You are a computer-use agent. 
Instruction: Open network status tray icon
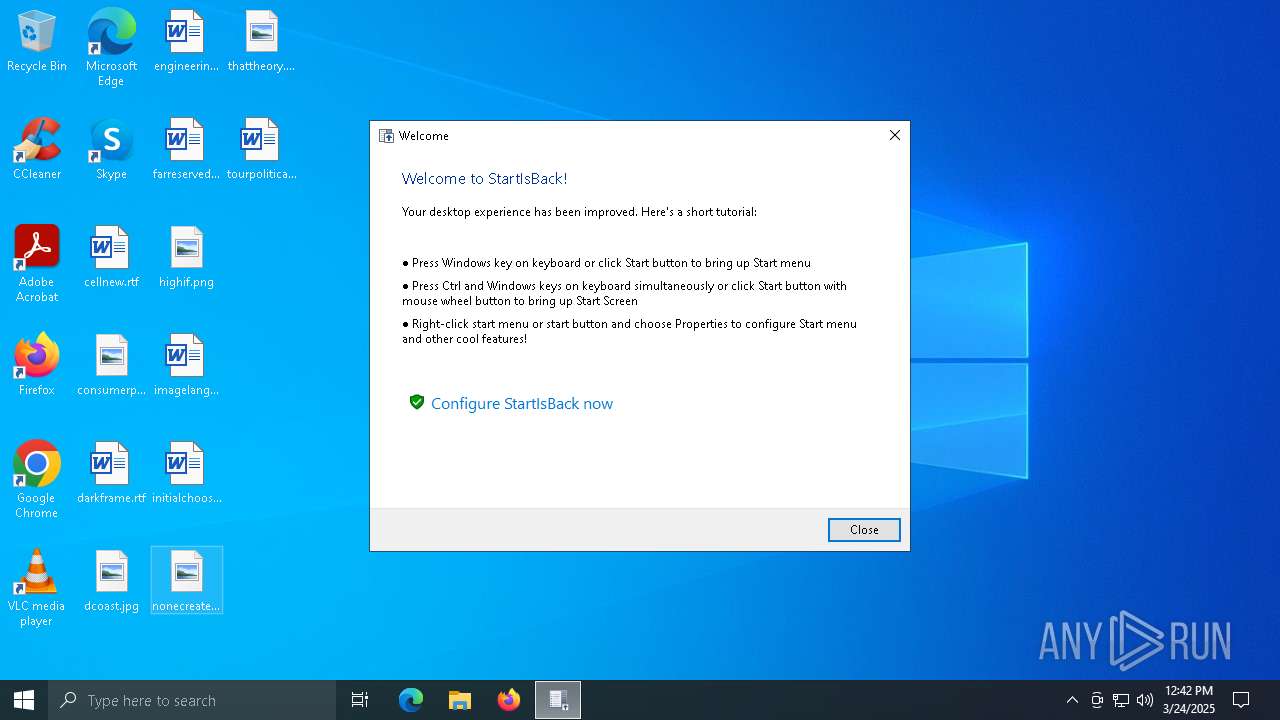1121,700
